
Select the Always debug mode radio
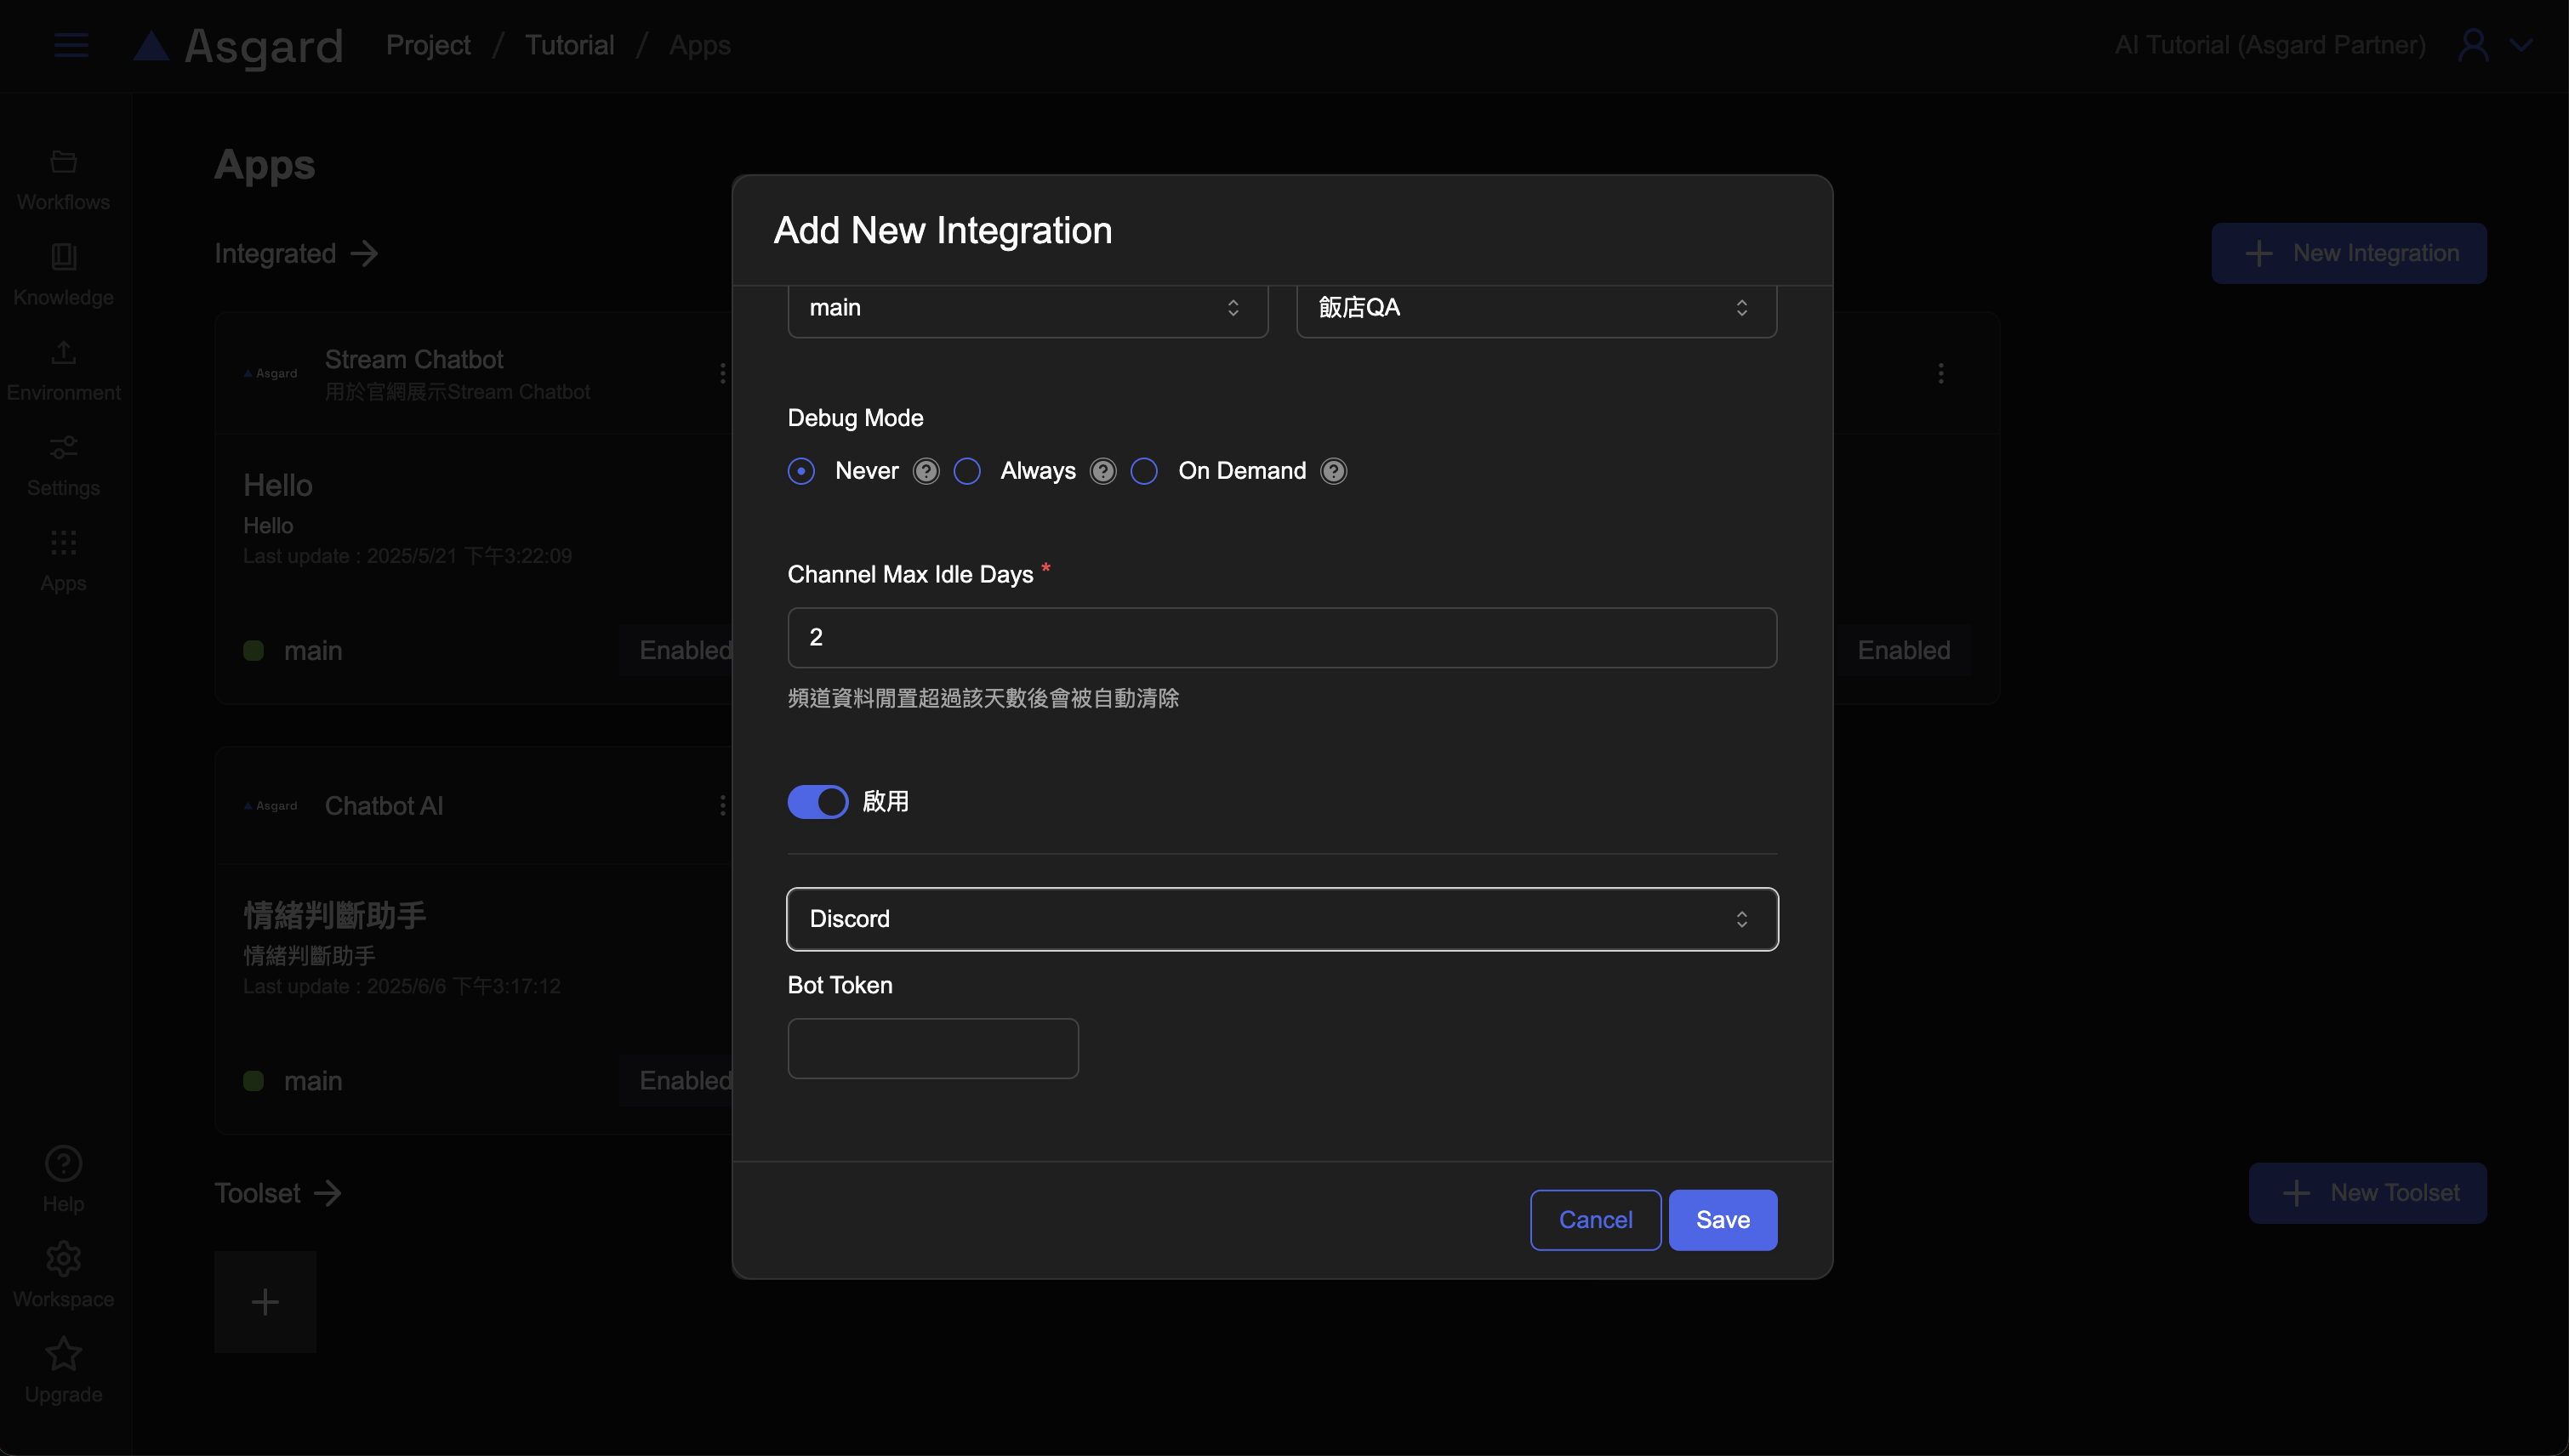967,471
